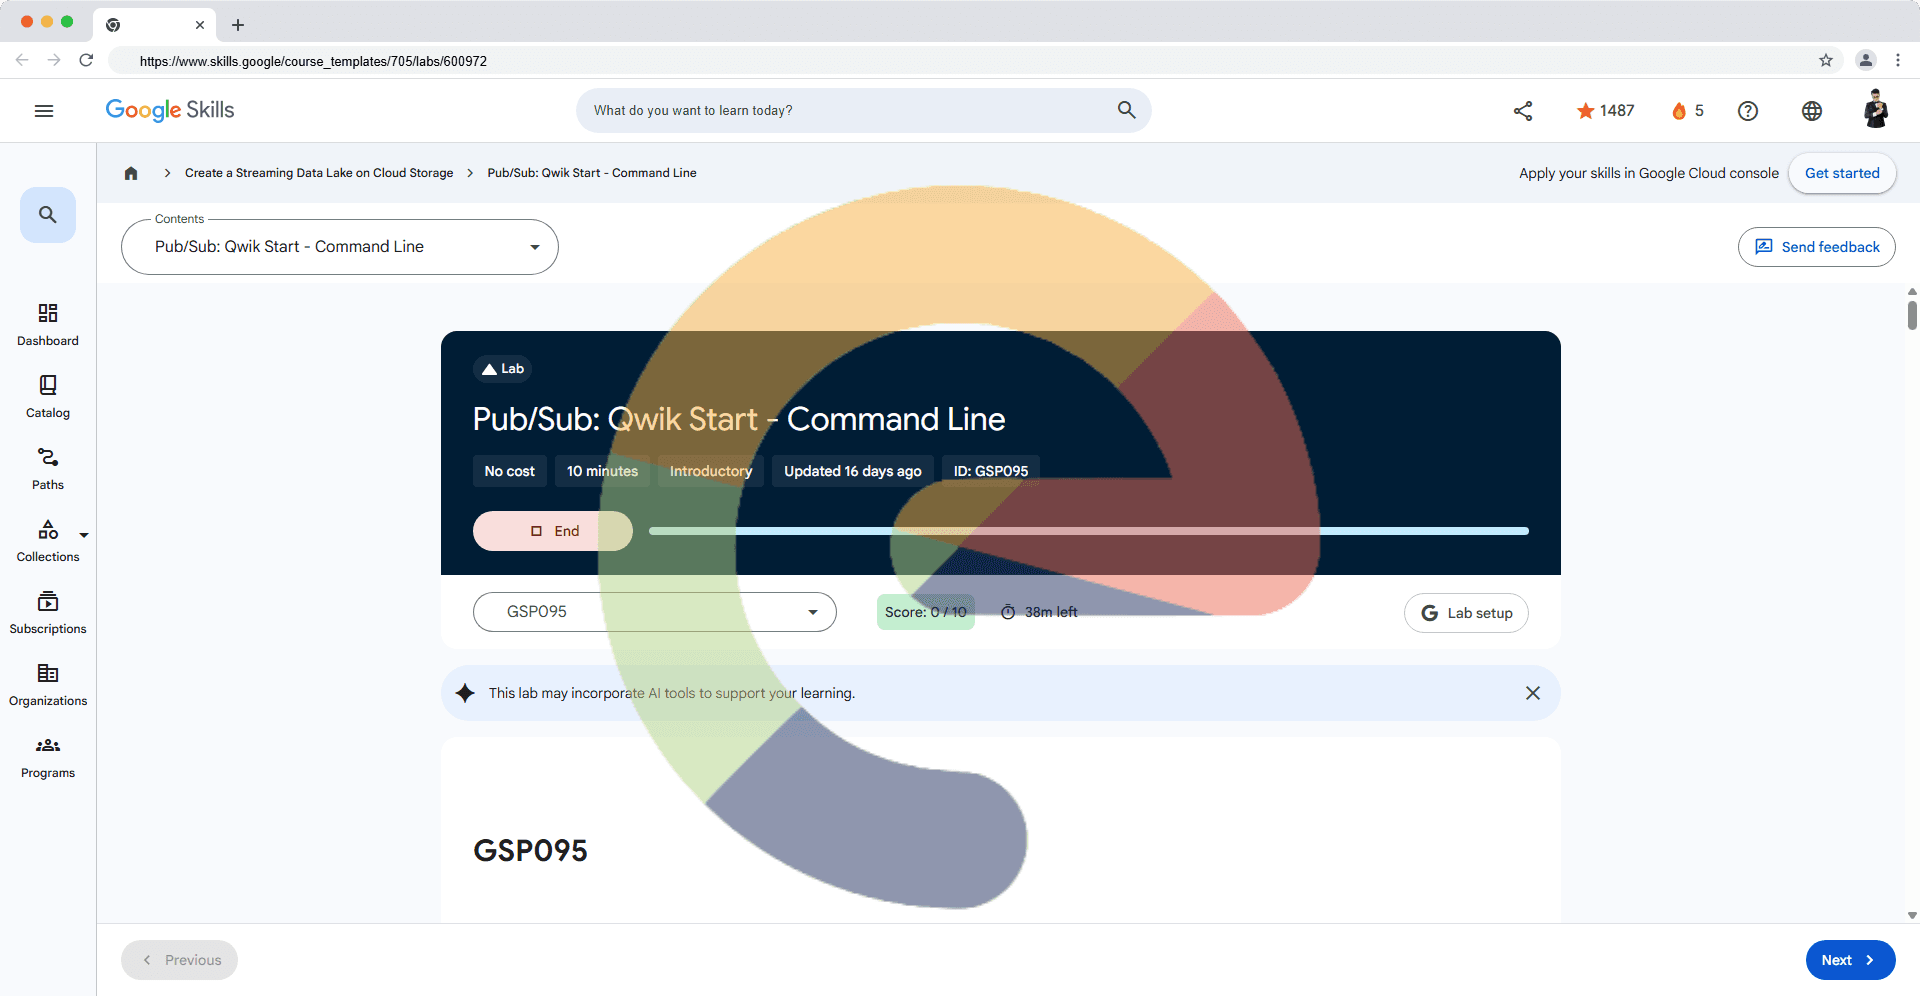Open the streak flame counter
This screenshot has width=1920, height=996.
(1688, 111)
